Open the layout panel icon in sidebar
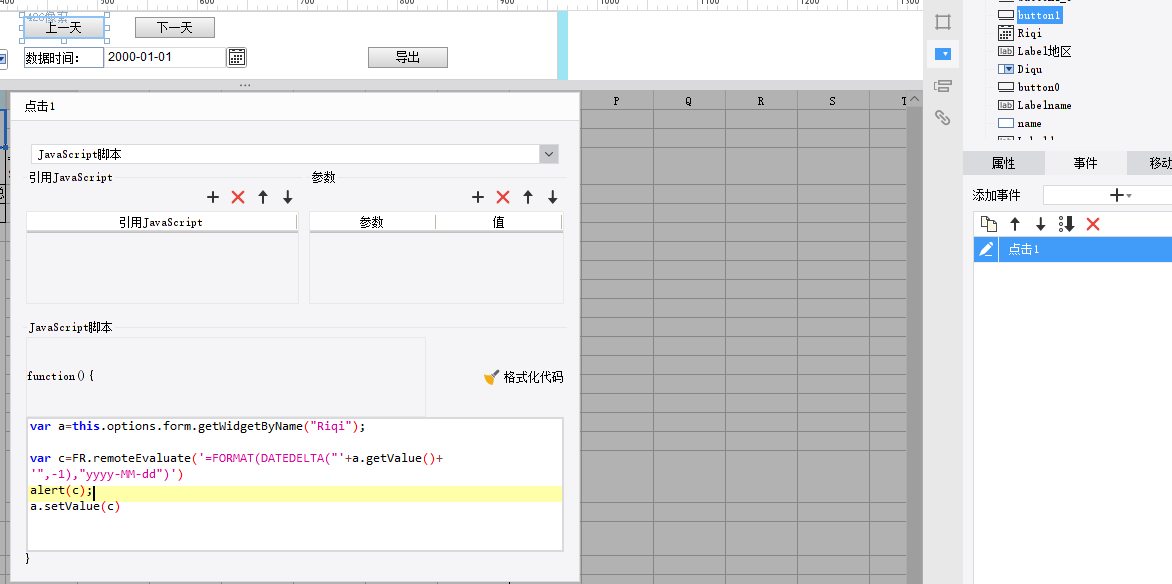The width and height of the screenshot is (1172, 584). pyautogui.click(x=943, y=86)
